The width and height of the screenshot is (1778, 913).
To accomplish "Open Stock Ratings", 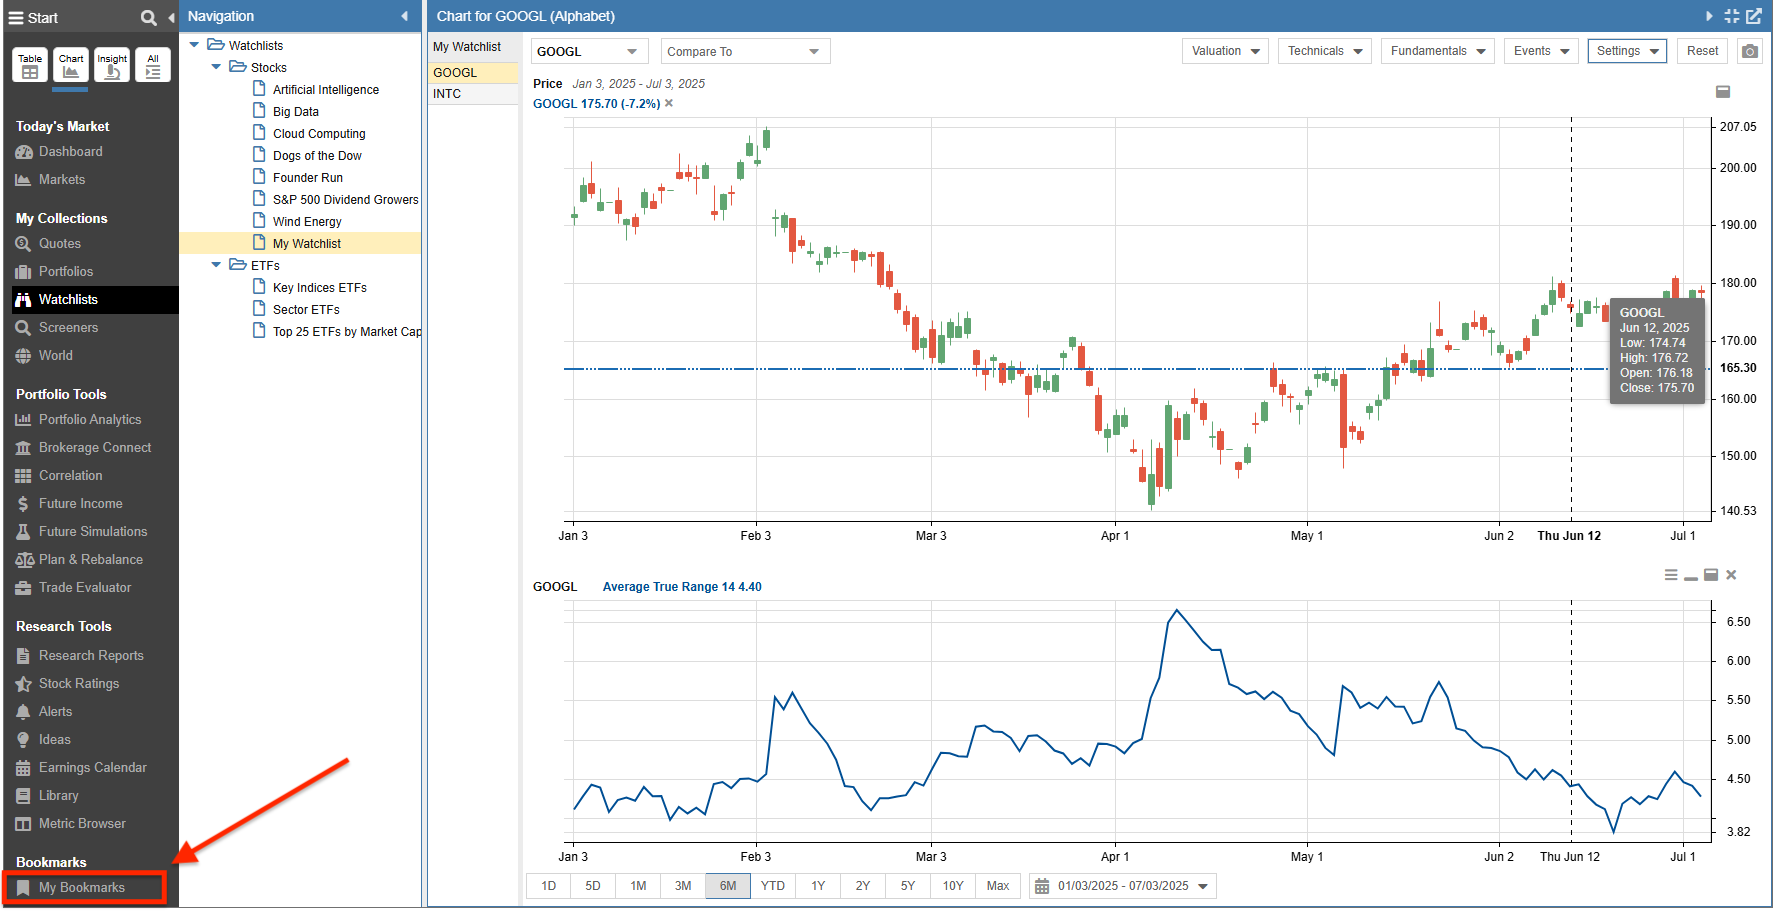I will (67, 684).
